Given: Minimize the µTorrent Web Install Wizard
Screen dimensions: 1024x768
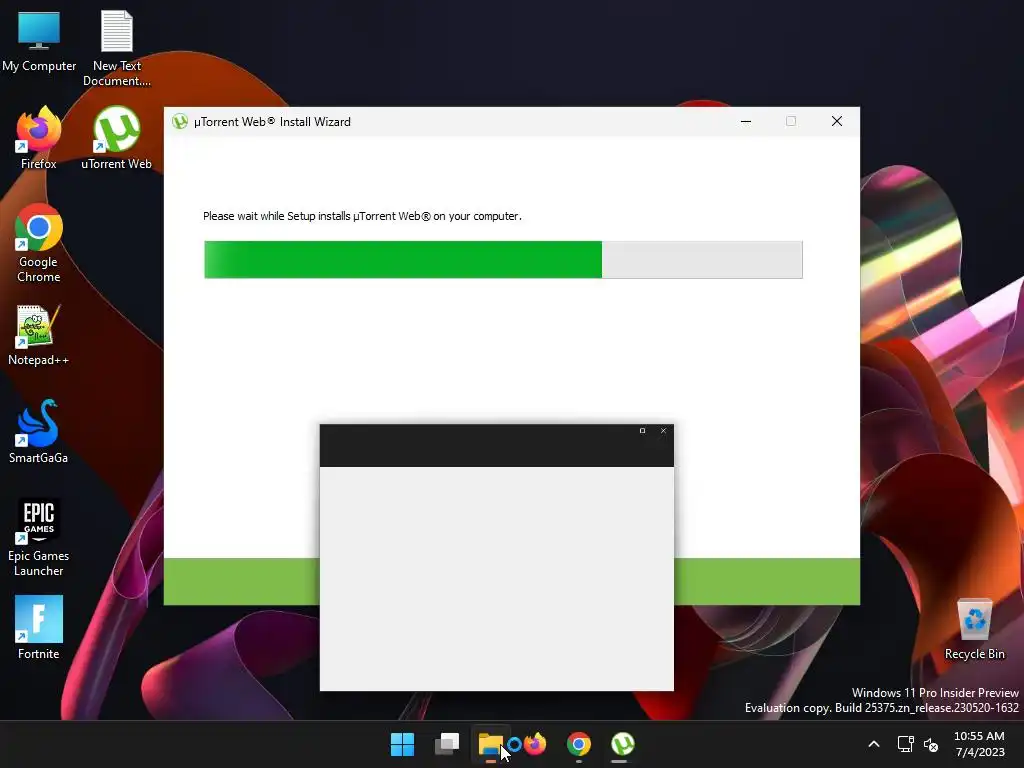Looking at the screenshot, I should [746, 121].
